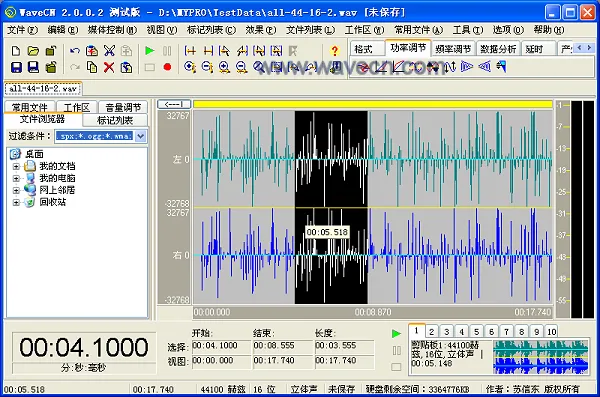Click the right-pointing triangle amplify icon

click(466, 67)
